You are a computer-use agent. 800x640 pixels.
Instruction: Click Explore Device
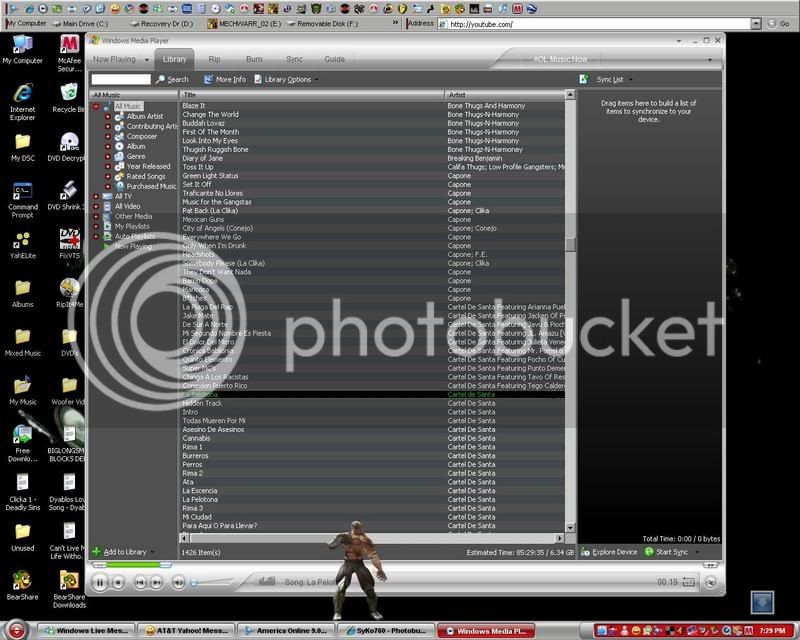pyautogui.click(x=609, y=552)
